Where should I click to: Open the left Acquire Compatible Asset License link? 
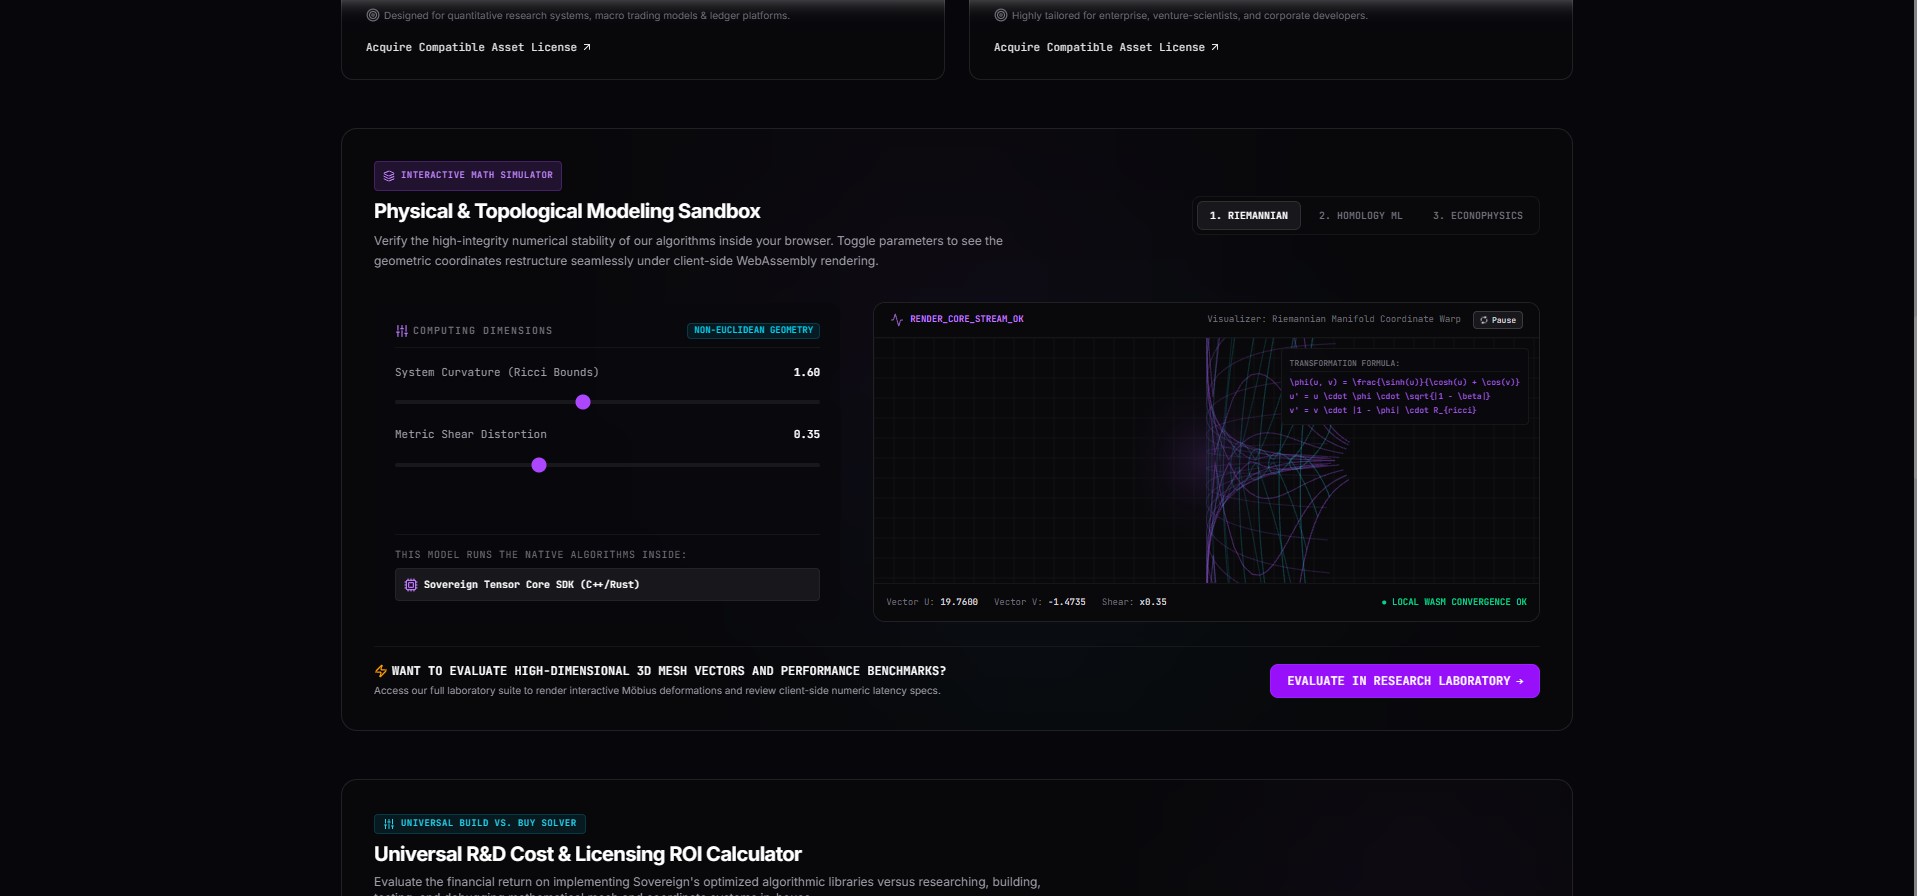tap(478, 47)
